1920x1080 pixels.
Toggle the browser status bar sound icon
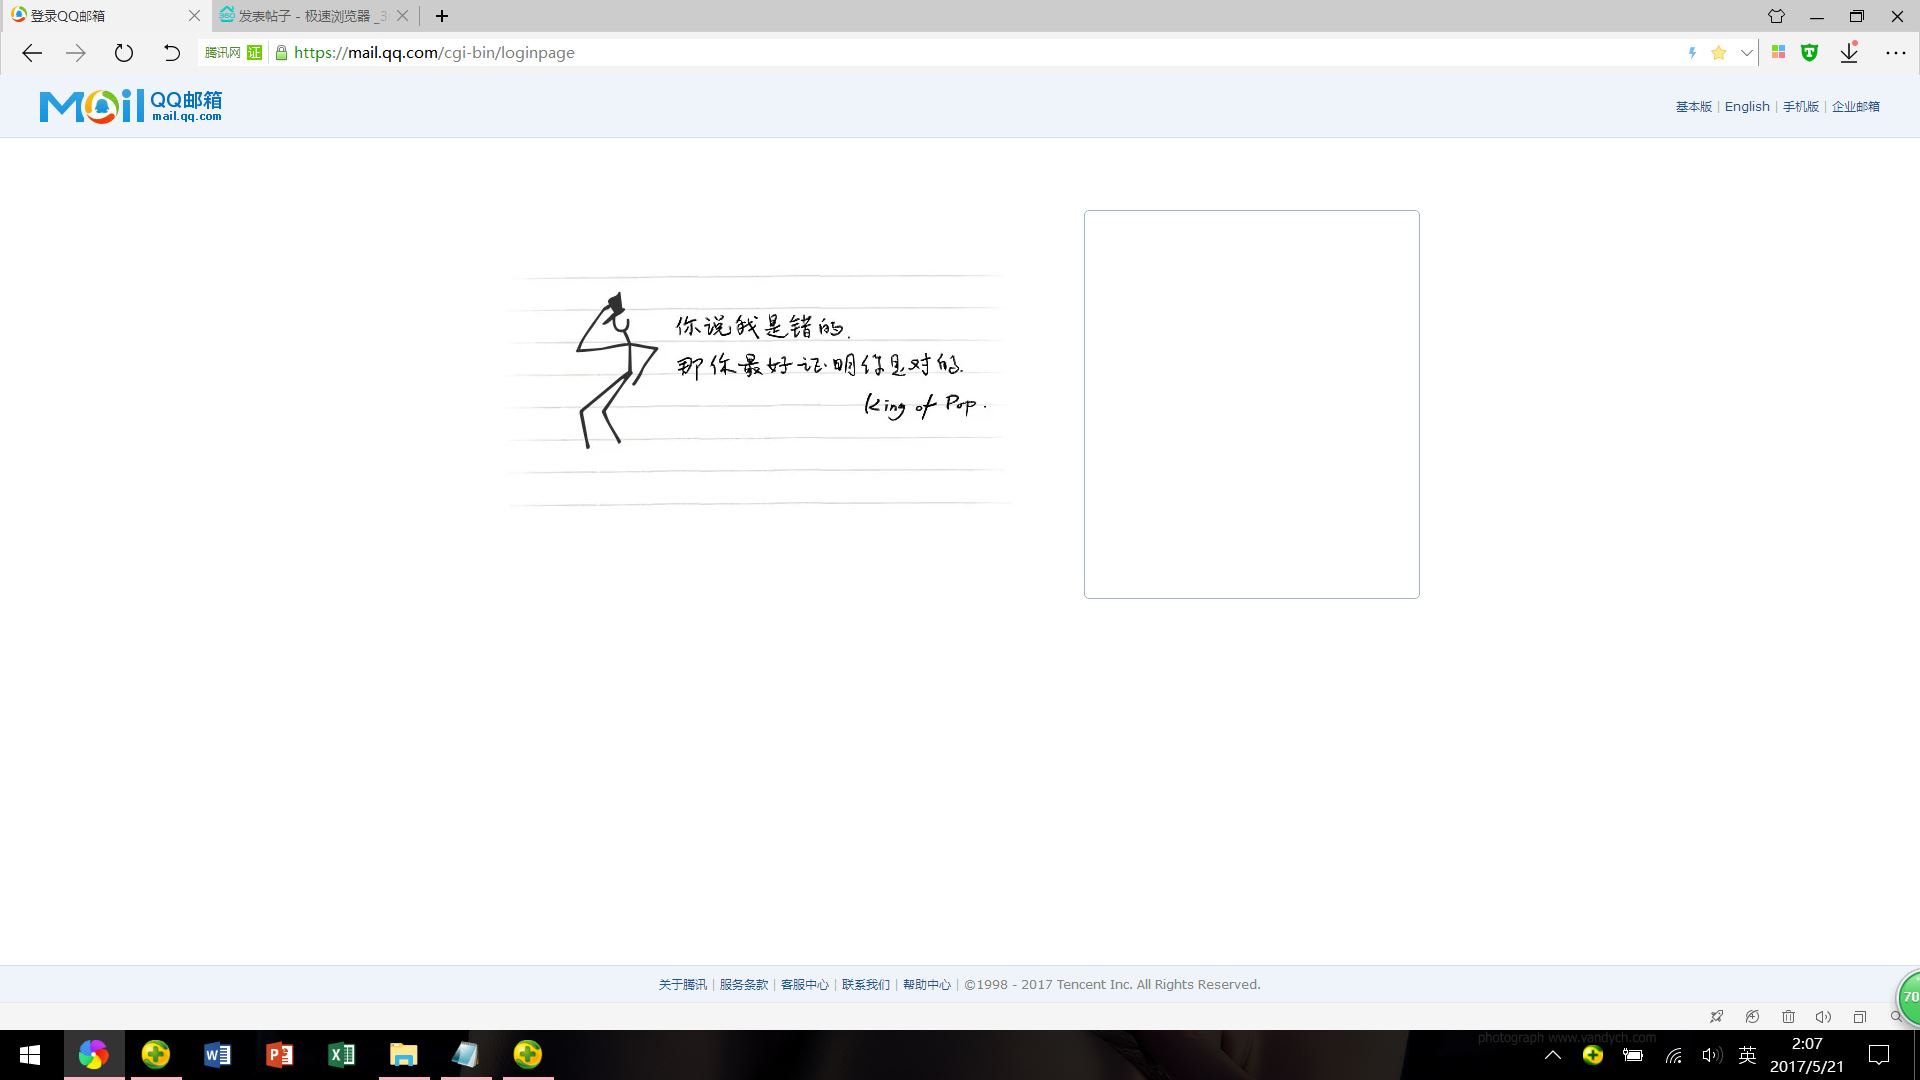tap(1823, 1017)
